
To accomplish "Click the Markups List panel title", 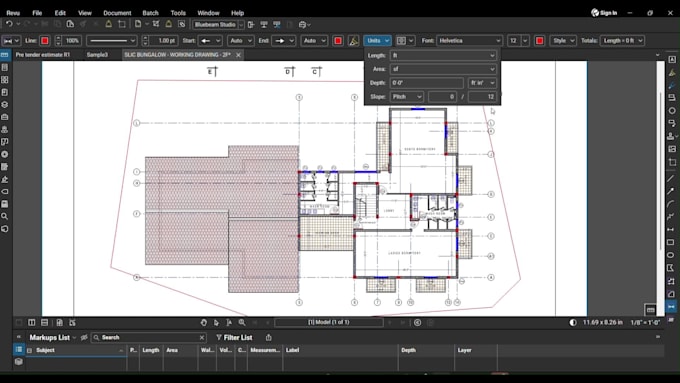I will click(x=49, y=337).
